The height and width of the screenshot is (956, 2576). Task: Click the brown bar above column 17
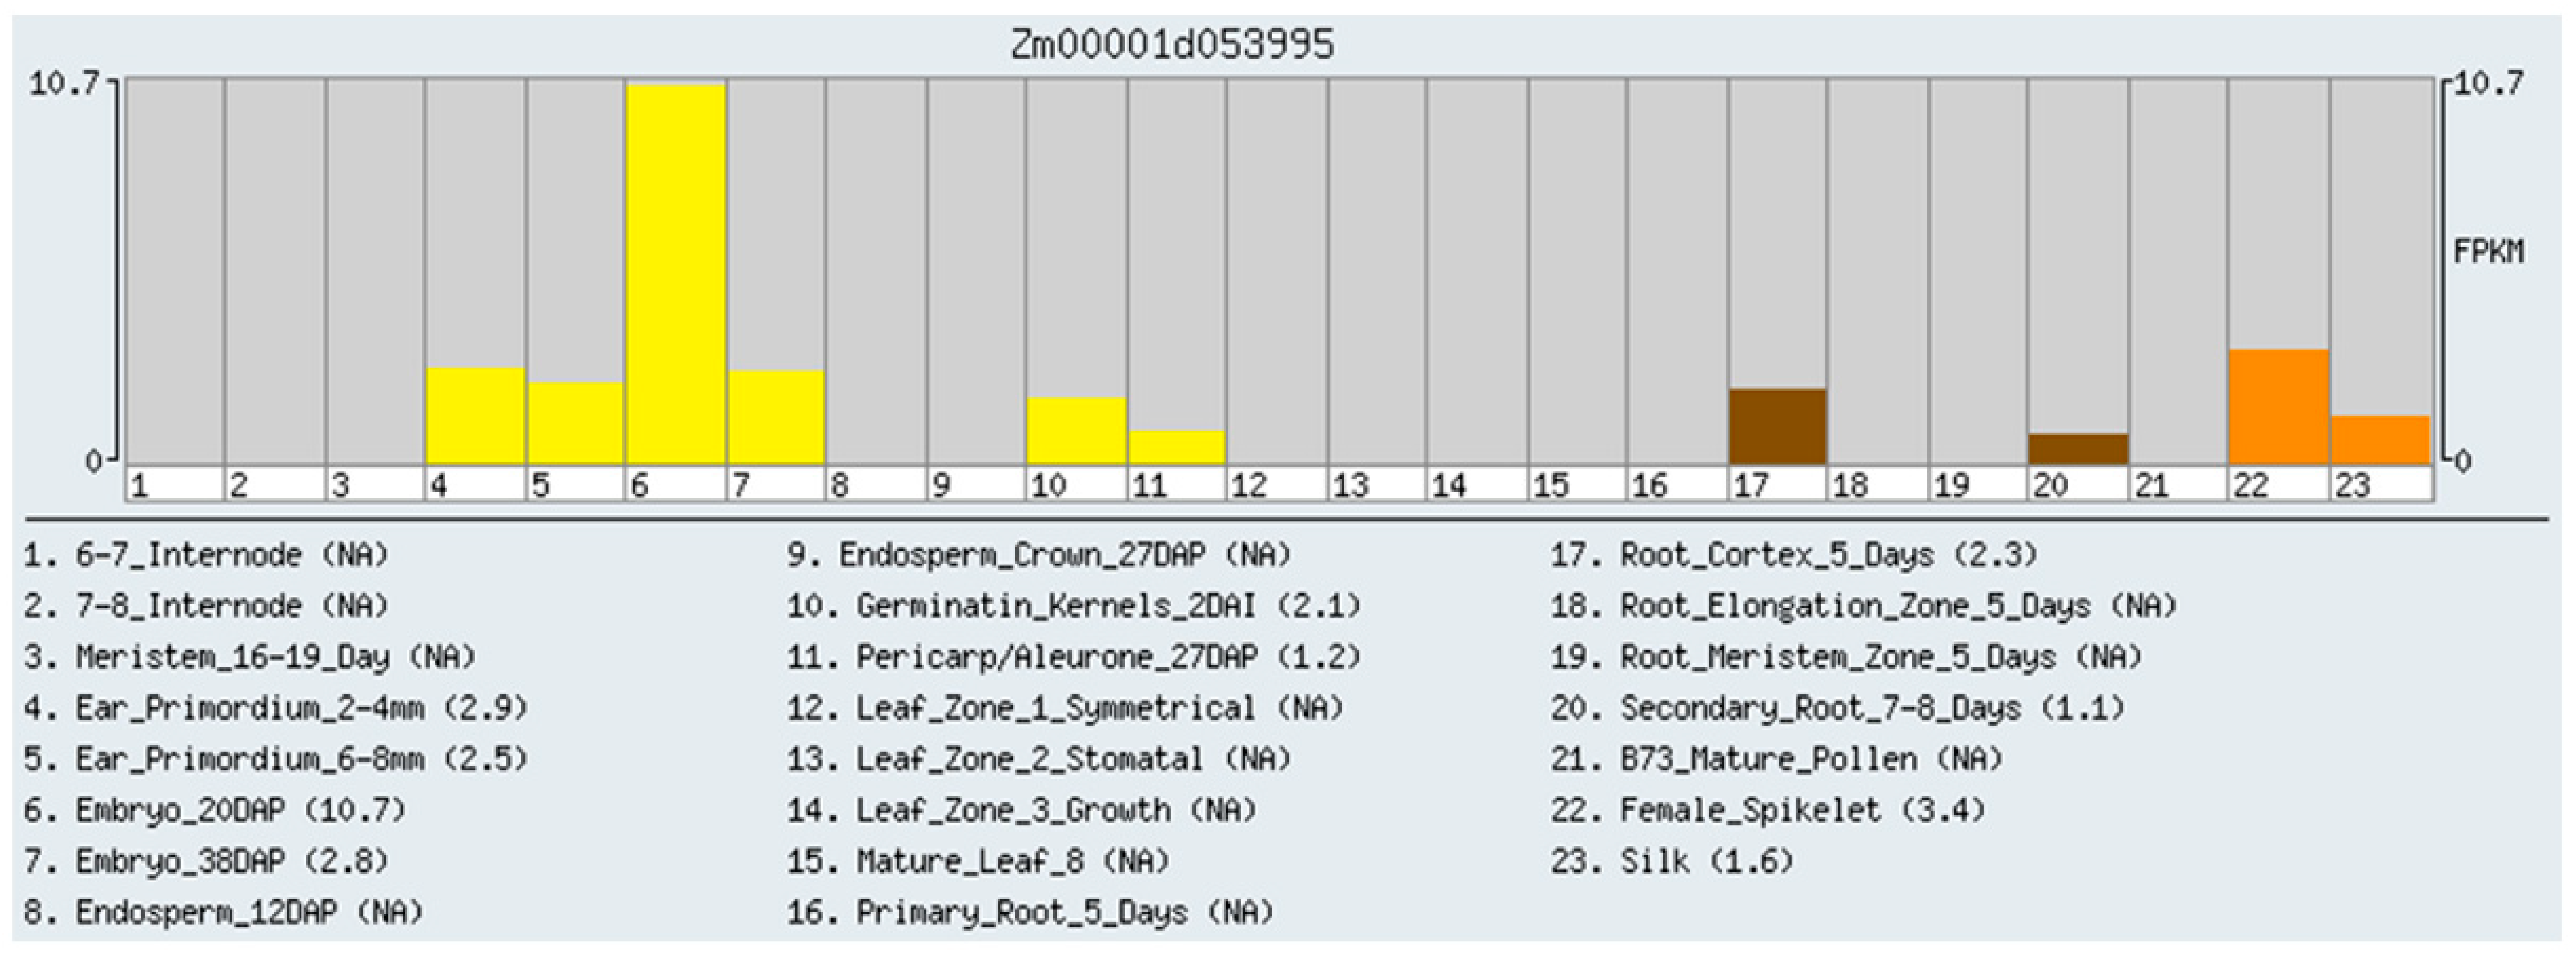[x=1778, y=427]
